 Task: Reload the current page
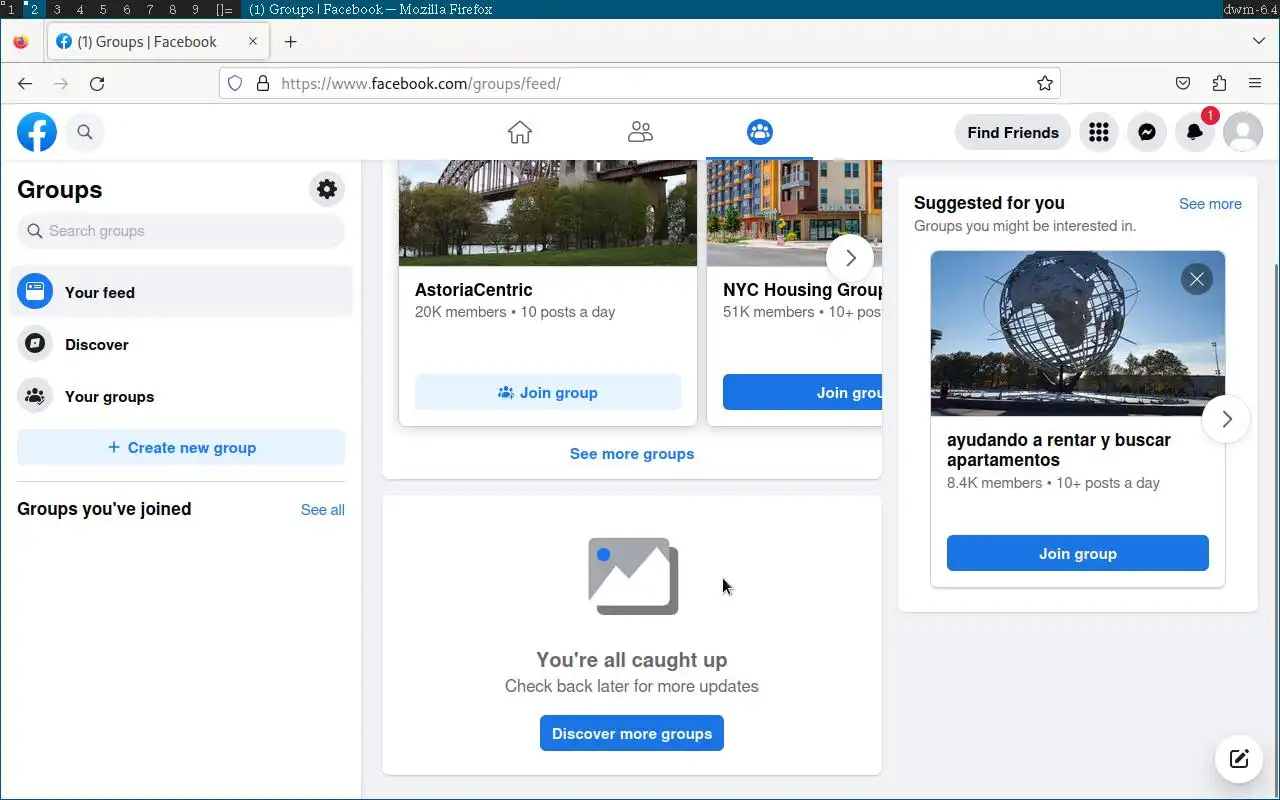97,84
